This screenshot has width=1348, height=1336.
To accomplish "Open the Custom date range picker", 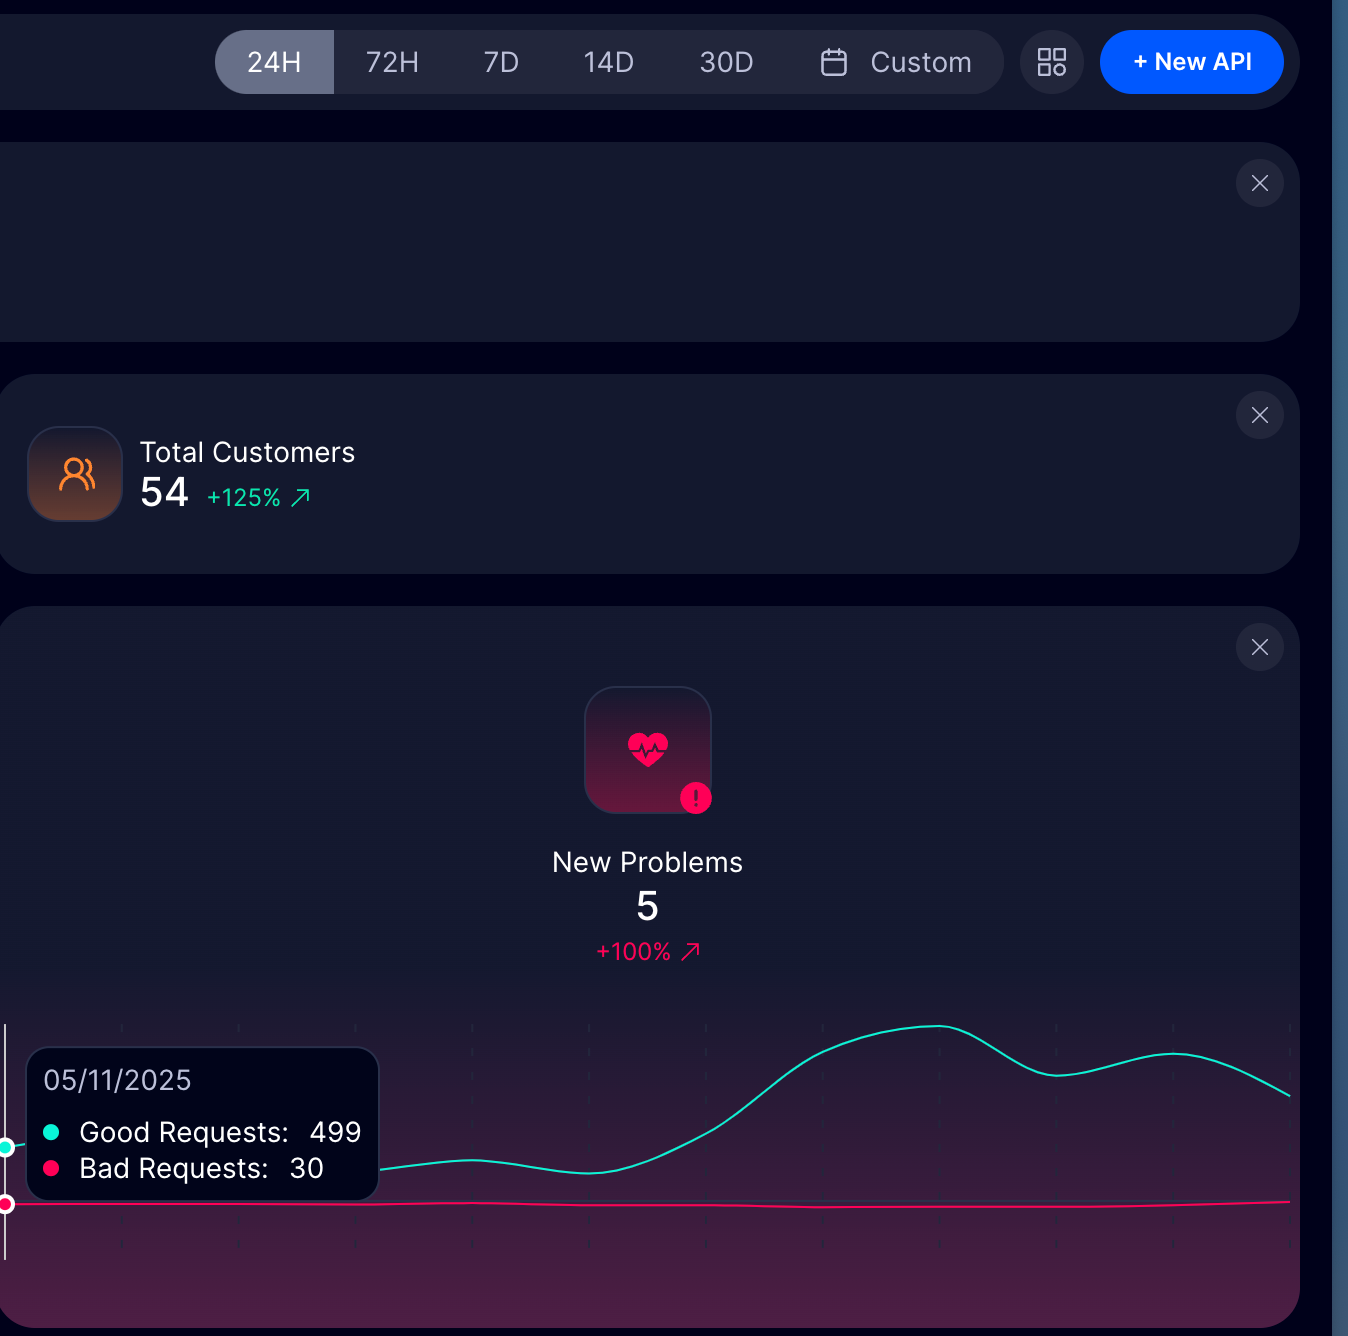I will pyautogui.click(x=920, y=62).
